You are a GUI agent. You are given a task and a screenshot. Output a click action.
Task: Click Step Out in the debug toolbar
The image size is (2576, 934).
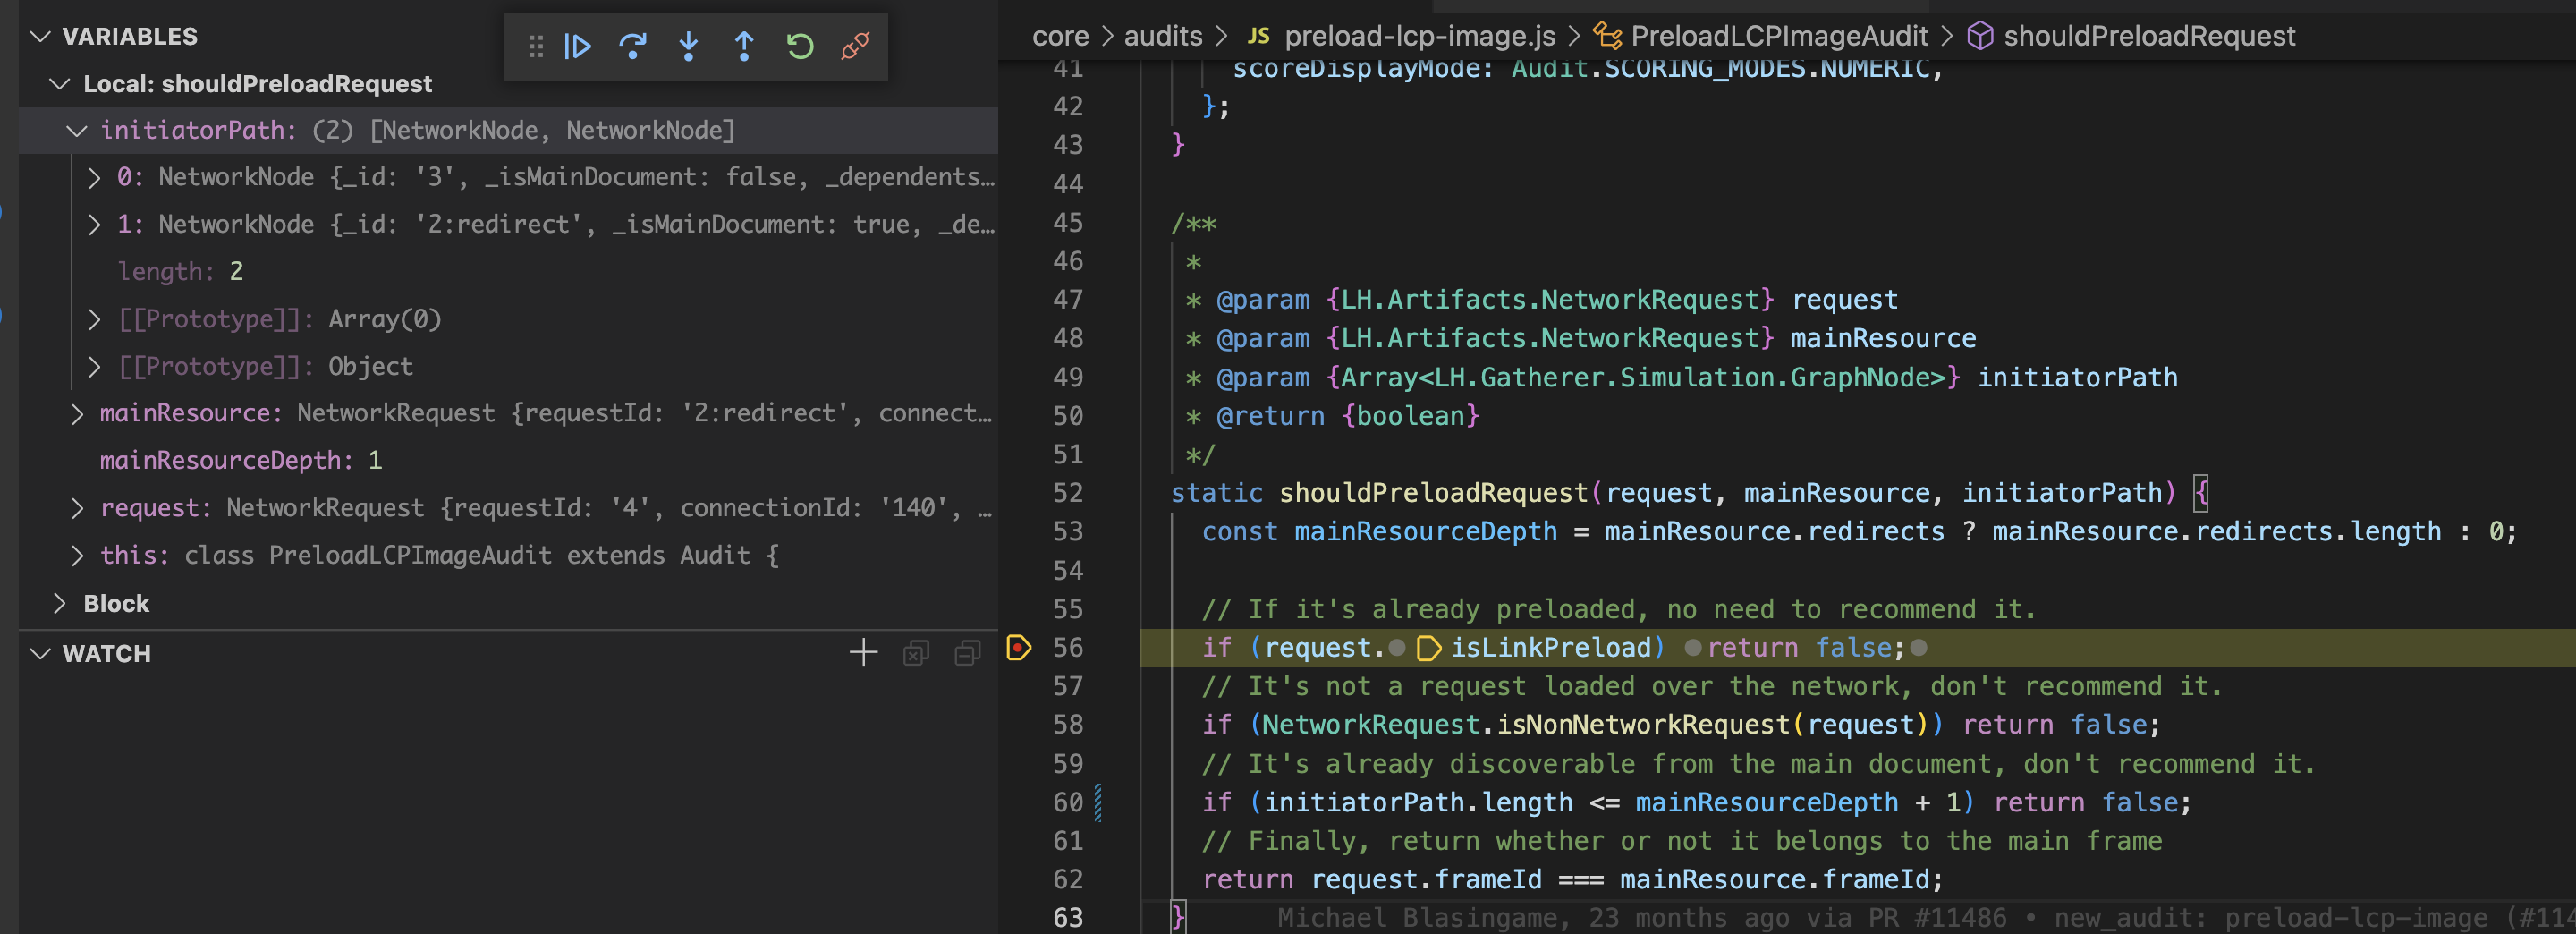point(744,46)
